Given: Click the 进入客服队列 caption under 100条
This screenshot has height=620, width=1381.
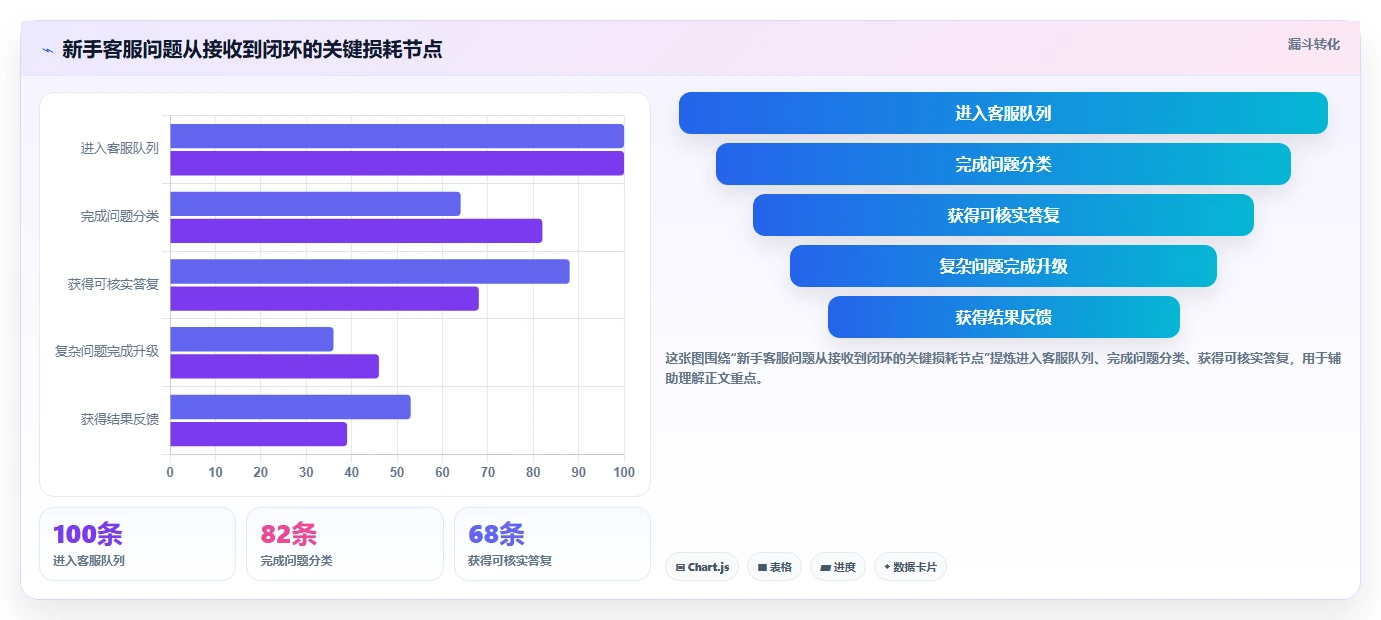Looking at the screenshot, I should coord(89,561).
